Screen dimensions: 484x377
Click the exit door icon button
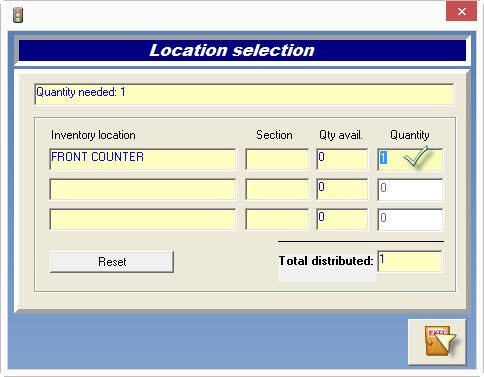(437, 342)
